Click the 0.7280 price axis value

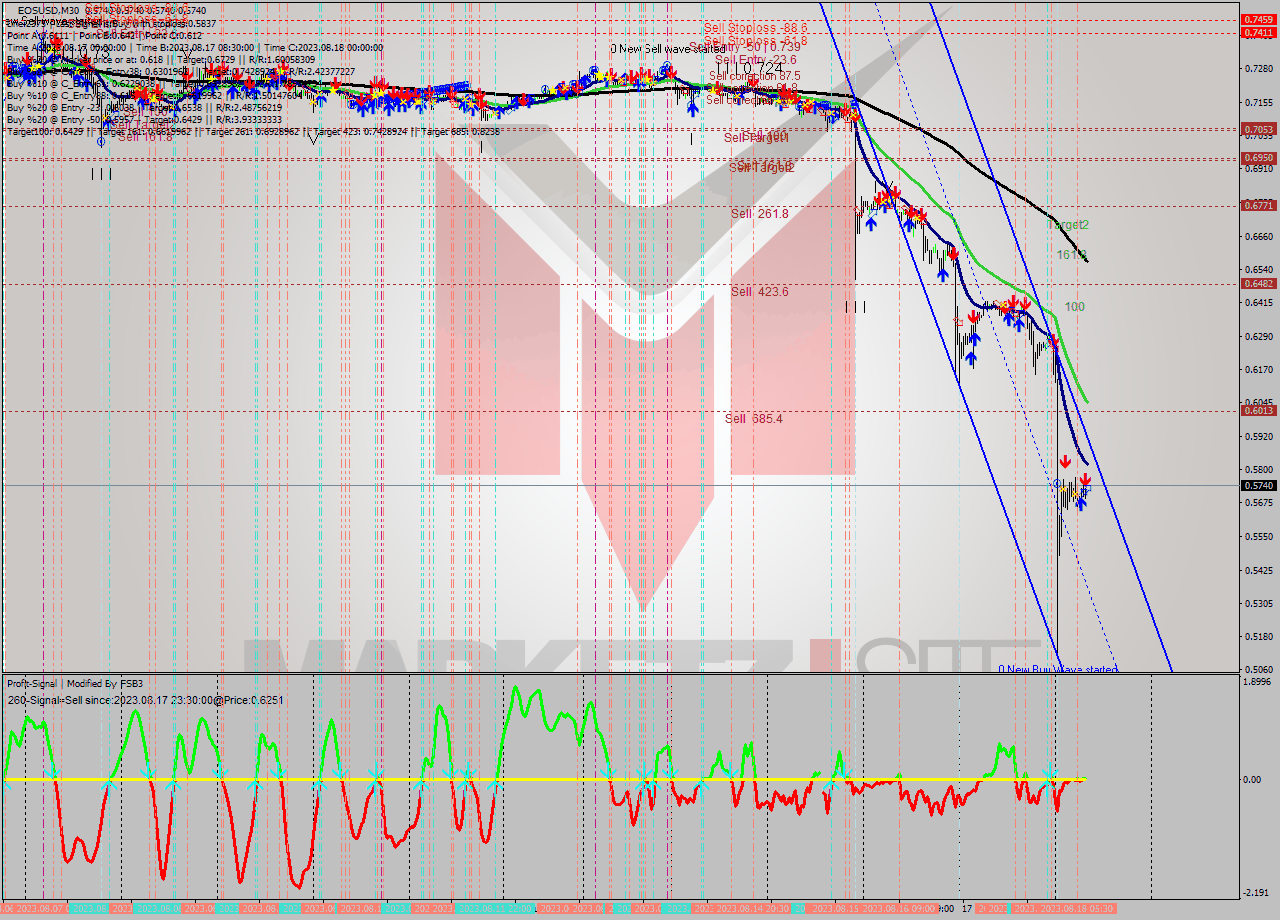(1257, 69)
